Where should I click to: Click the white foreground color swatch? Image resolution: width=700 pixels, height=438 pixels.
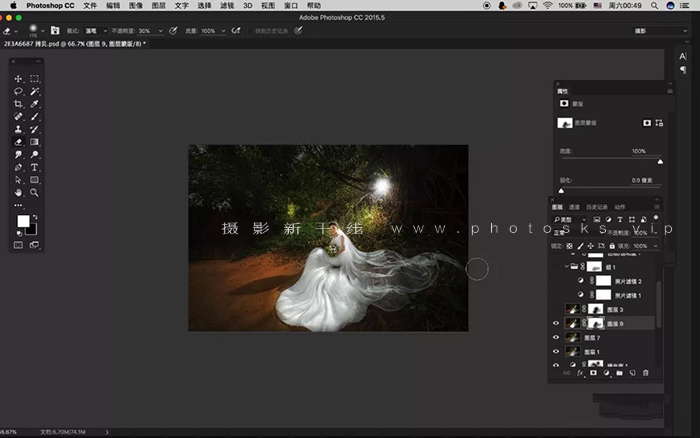23,221
